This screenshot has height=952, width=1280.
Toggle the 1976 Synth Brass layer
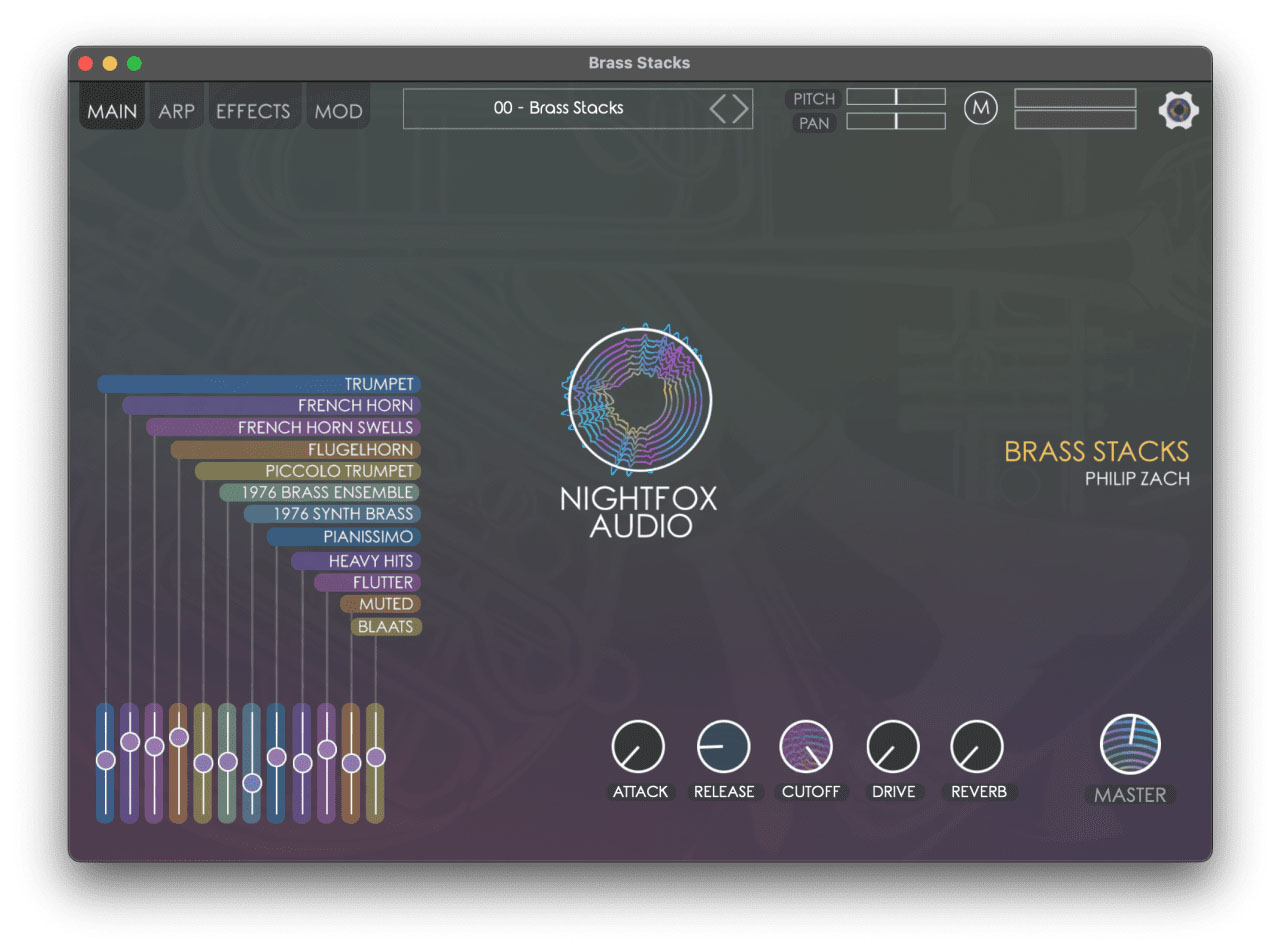click(343, 514)
